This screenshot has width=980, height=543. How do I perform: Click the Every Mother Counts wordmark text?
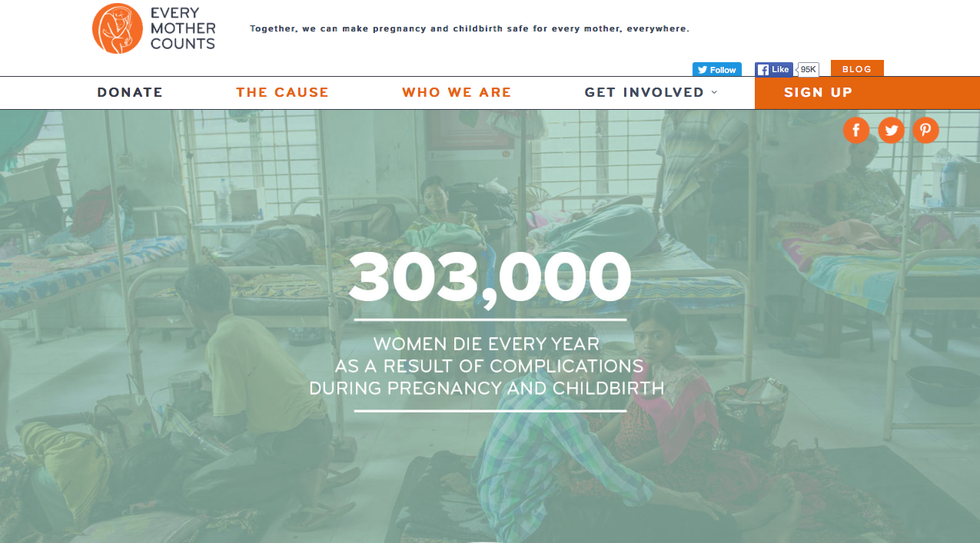click(x=183, y=28)
